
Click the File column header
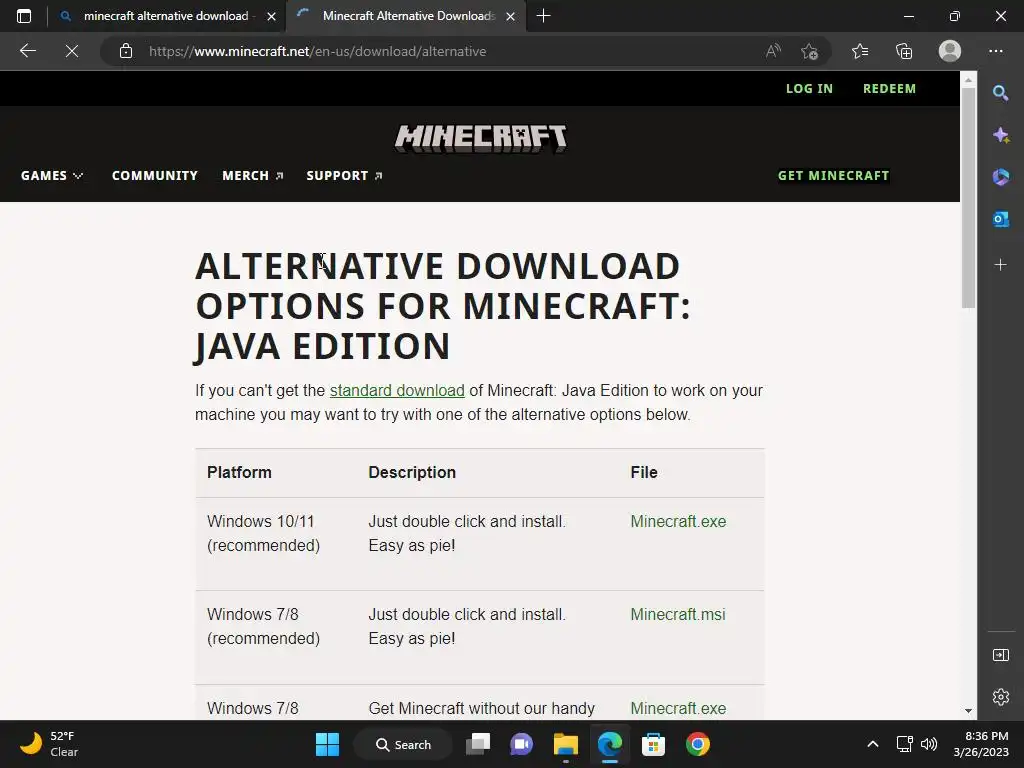pos(644,472)
